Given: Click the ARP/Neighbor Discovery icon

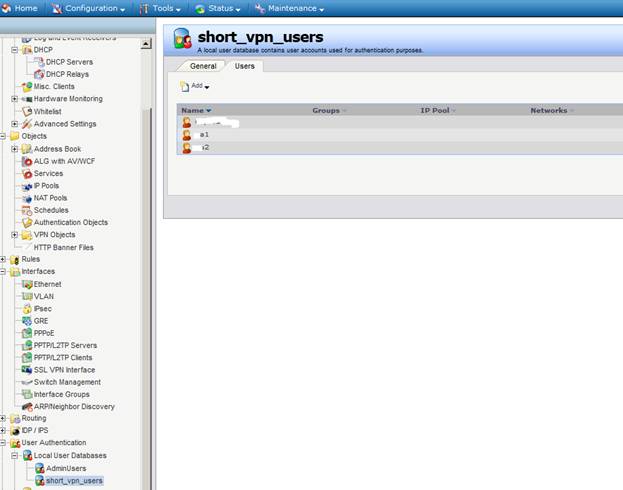Looking at the screenshot, I should tap(27, 407).
